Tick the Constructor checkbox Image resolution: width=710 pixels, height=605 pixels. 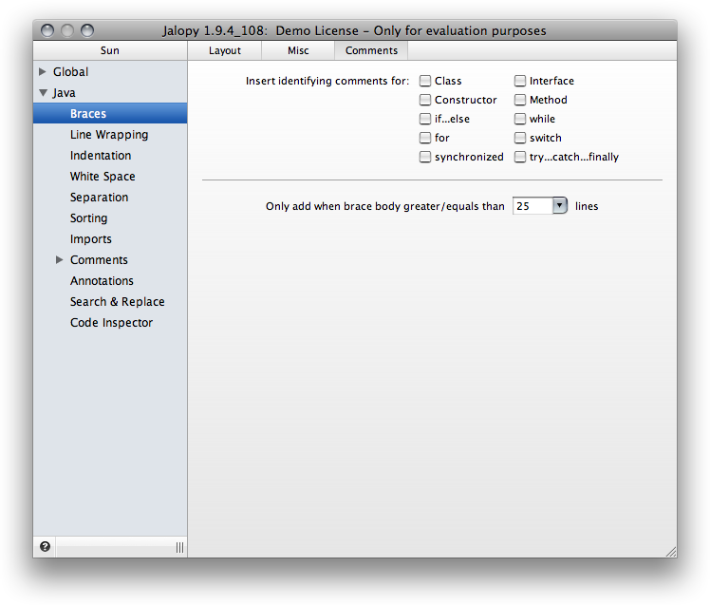[425, 100]
